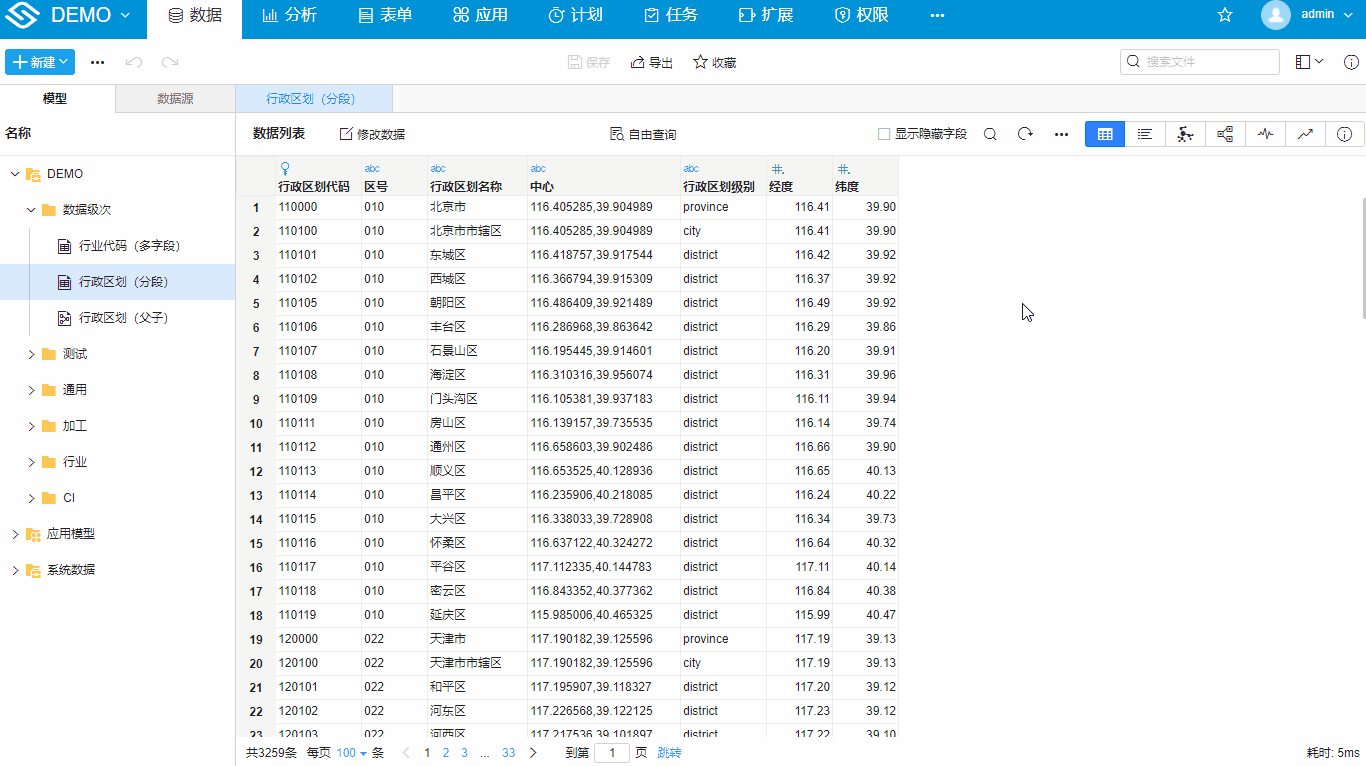Image resolution: width=1366 pixels, height=766 pixels.
Task: Open search in the data list toolbar
Action: (990, 134)
